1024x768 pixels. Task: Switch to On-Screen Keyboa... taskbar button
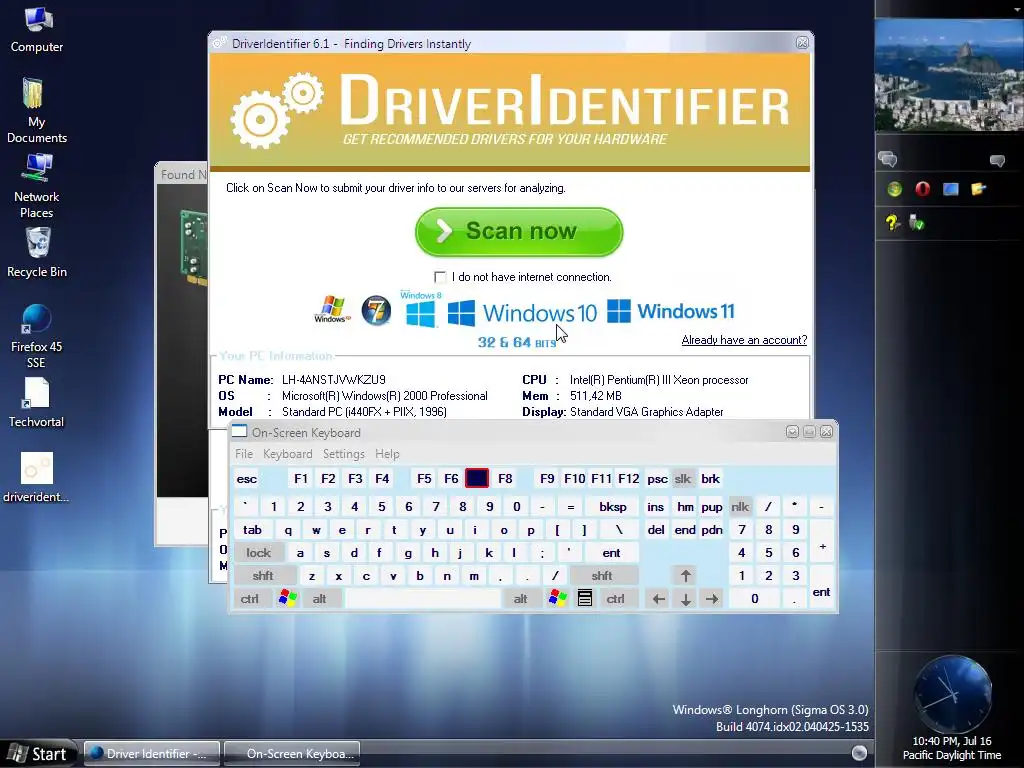coord(292,754)
